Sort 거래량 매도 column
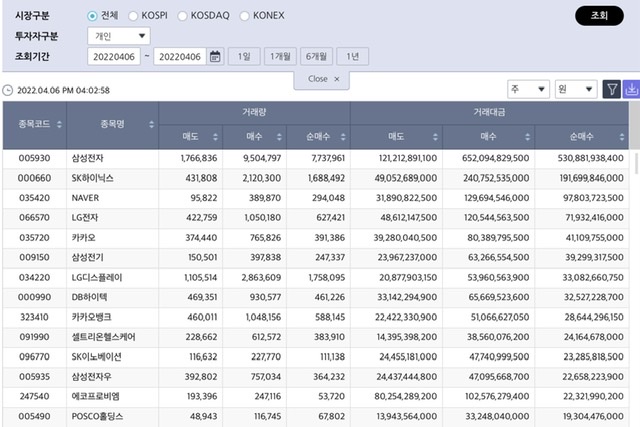This screenshot has width=640, height=427. [215, 135]
